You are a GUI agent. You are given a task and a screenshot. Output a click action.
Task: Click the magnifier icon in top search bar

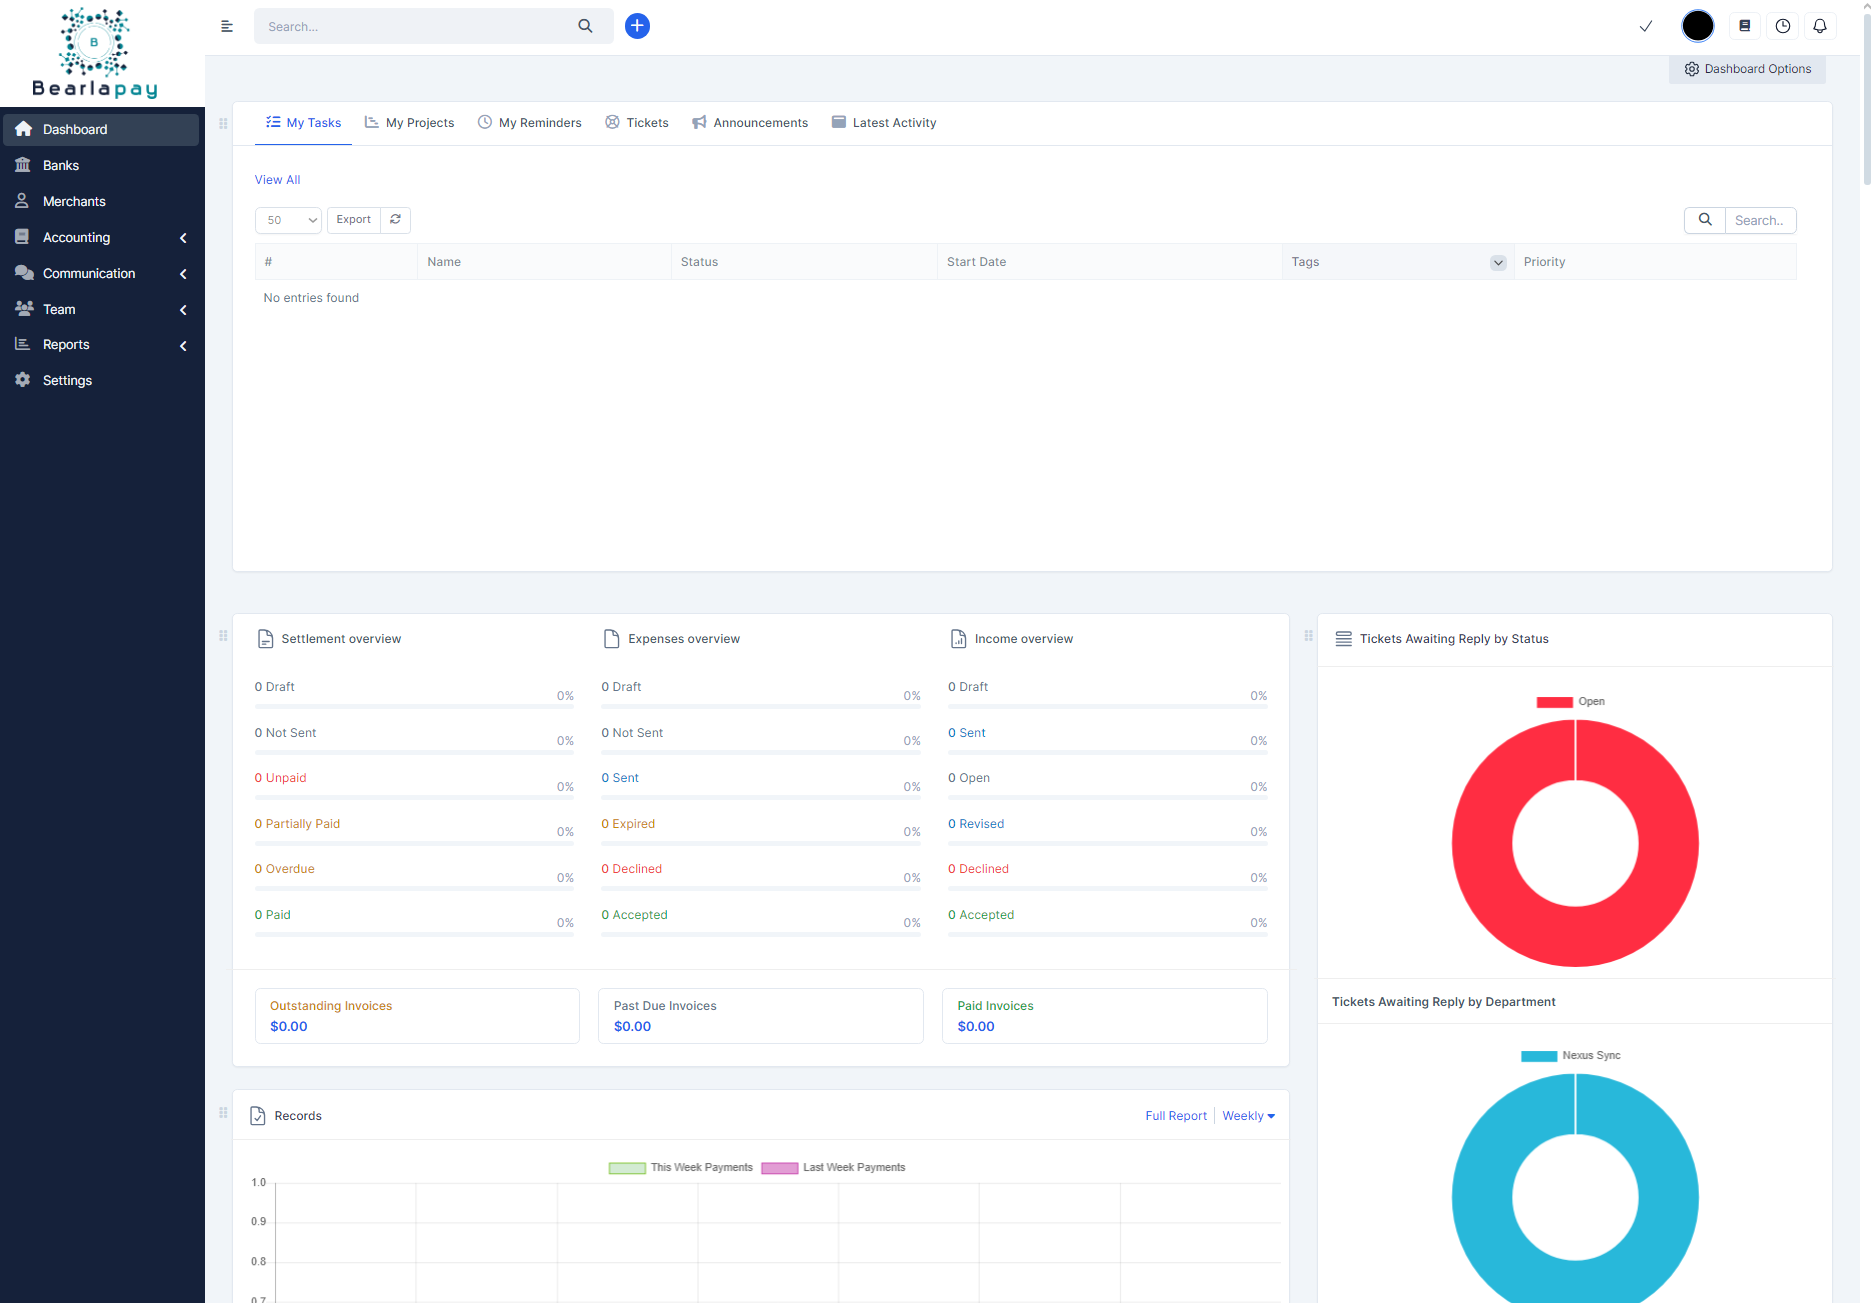pyautogui.click(x=585, y=26)
